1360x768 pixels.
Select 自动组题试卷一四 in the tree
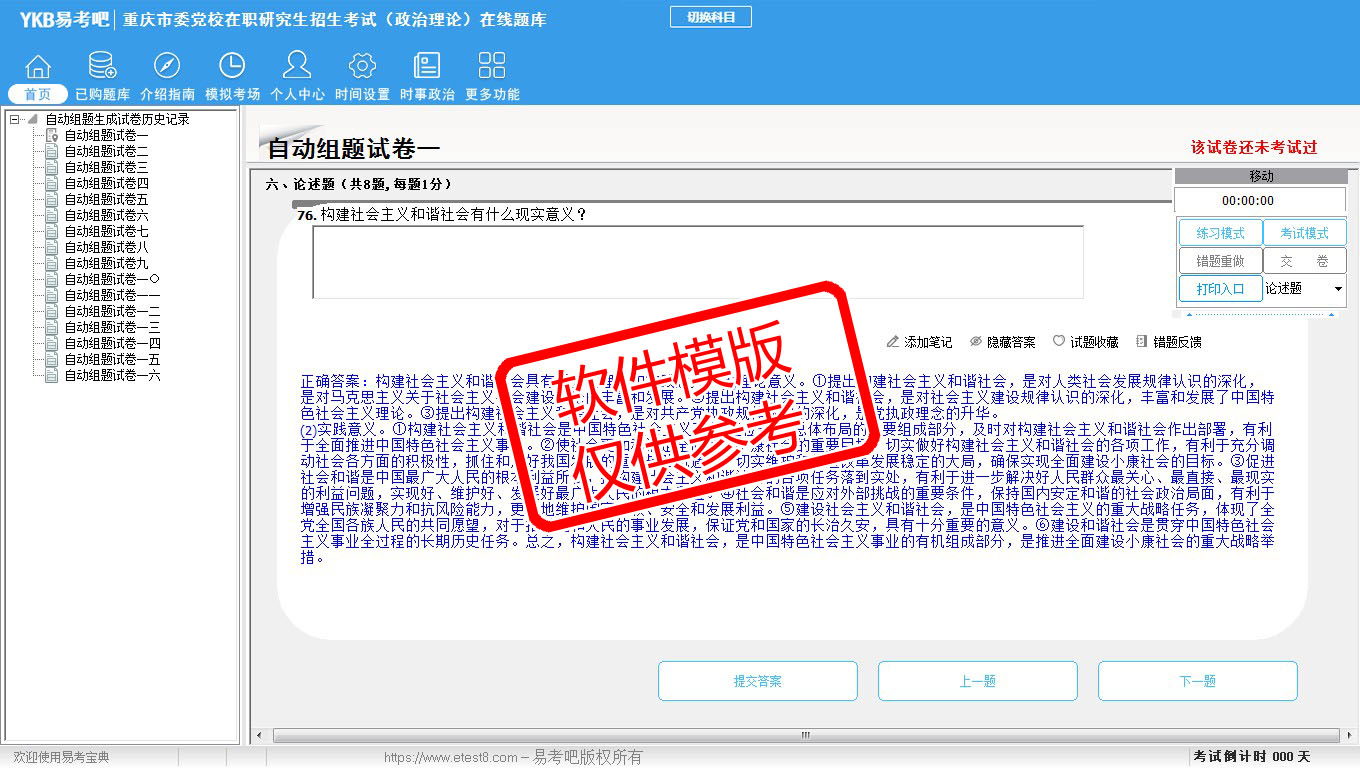coord(112,343)
